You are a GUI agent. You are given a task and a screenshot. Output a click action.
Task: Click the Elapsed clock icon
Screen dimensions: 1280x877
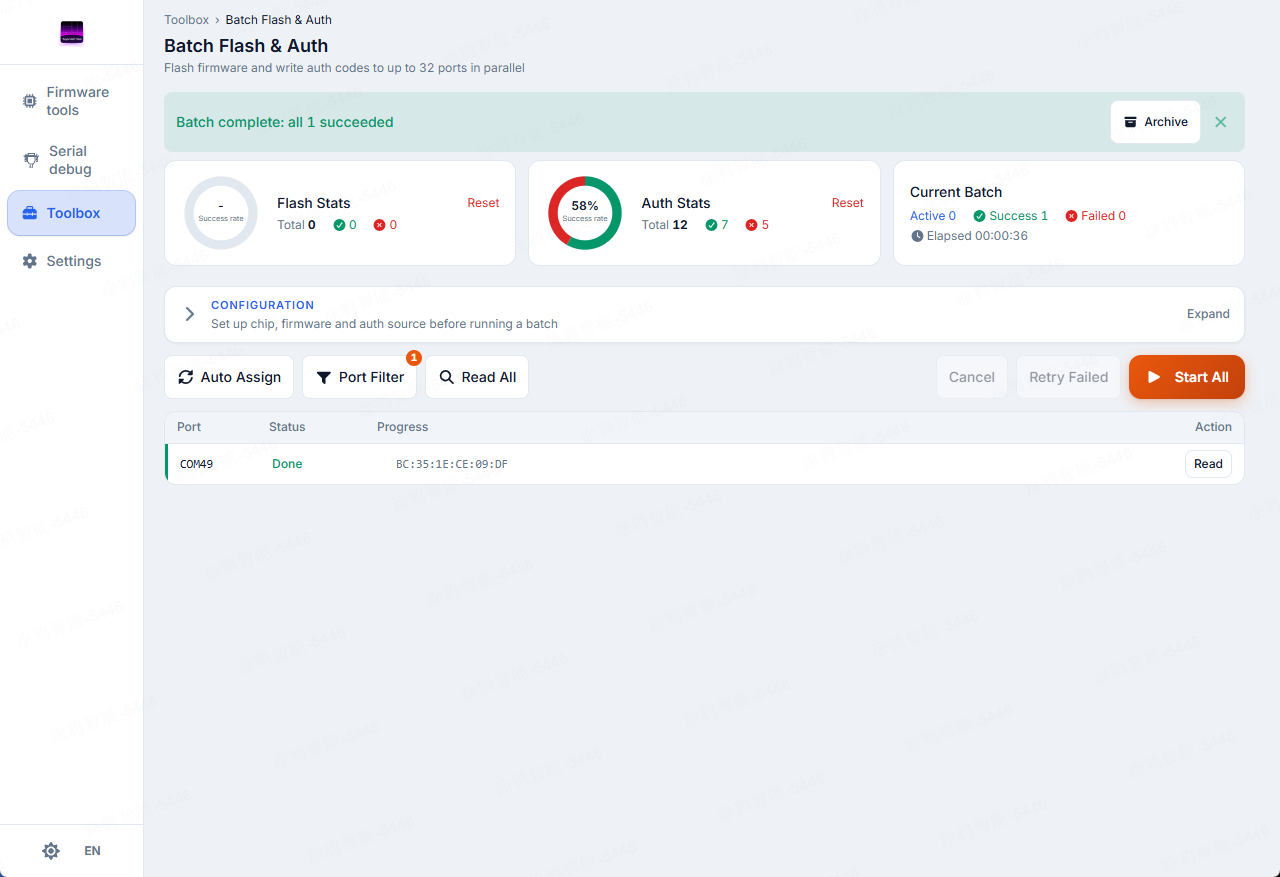917,236
